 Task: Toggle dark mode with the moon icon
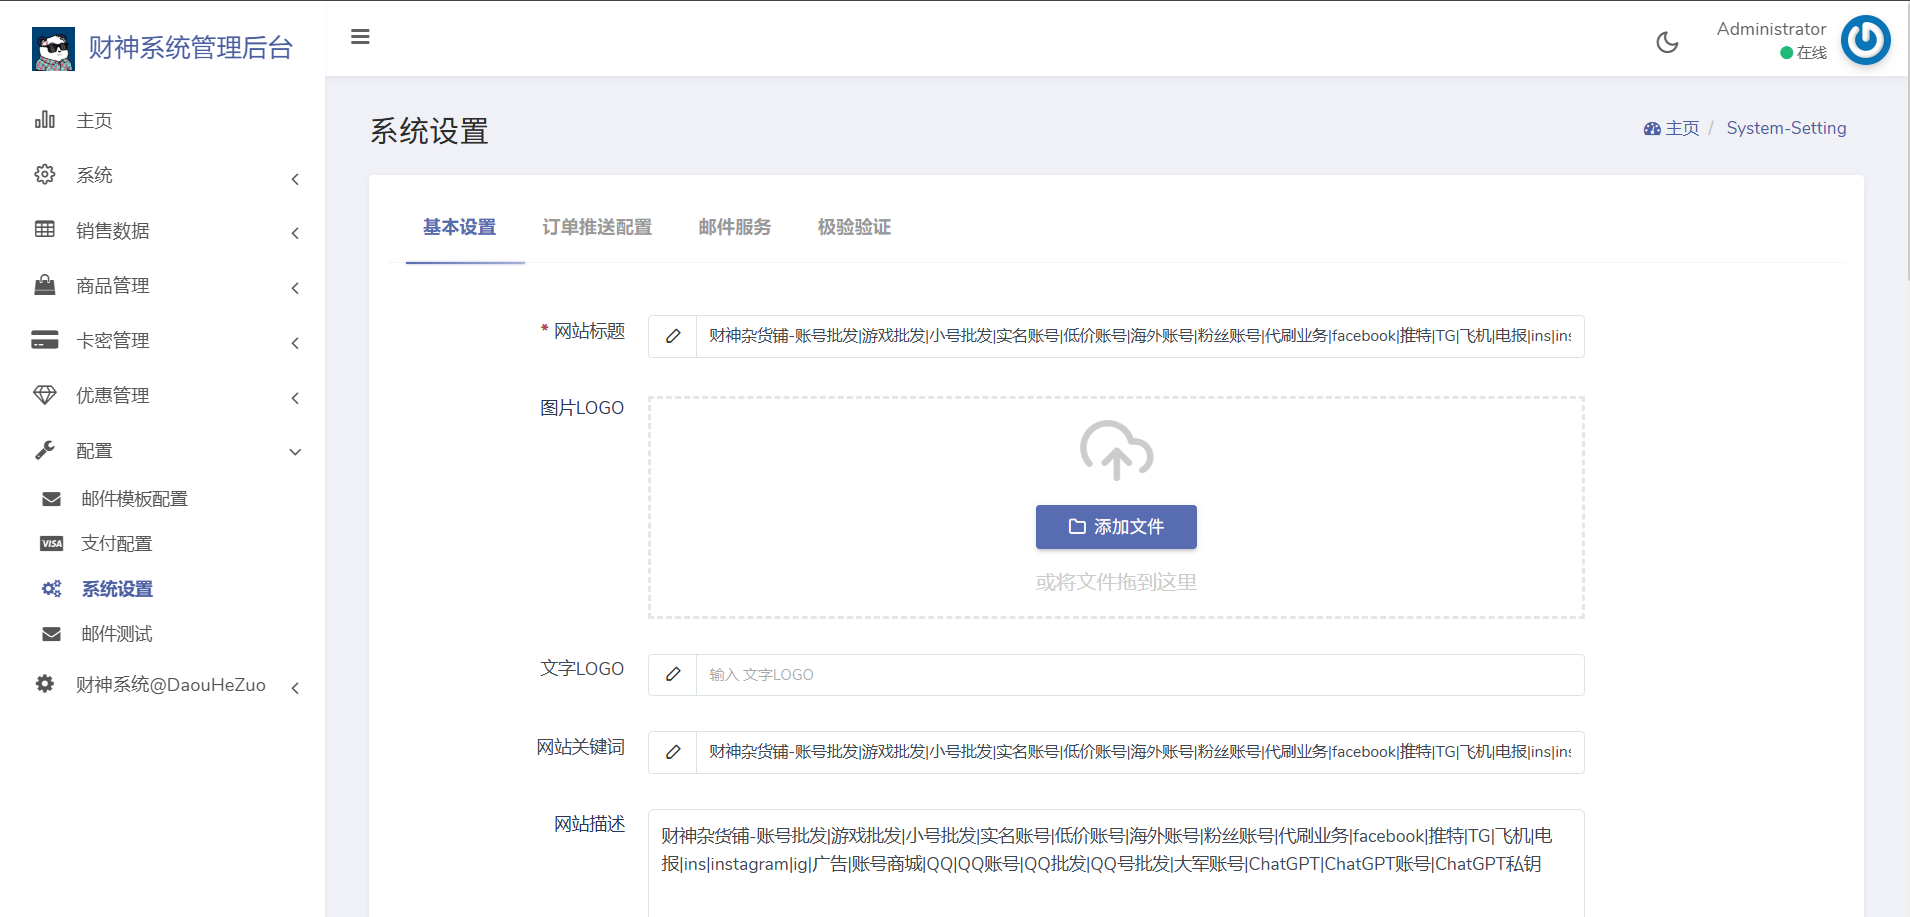point(1667,42)
